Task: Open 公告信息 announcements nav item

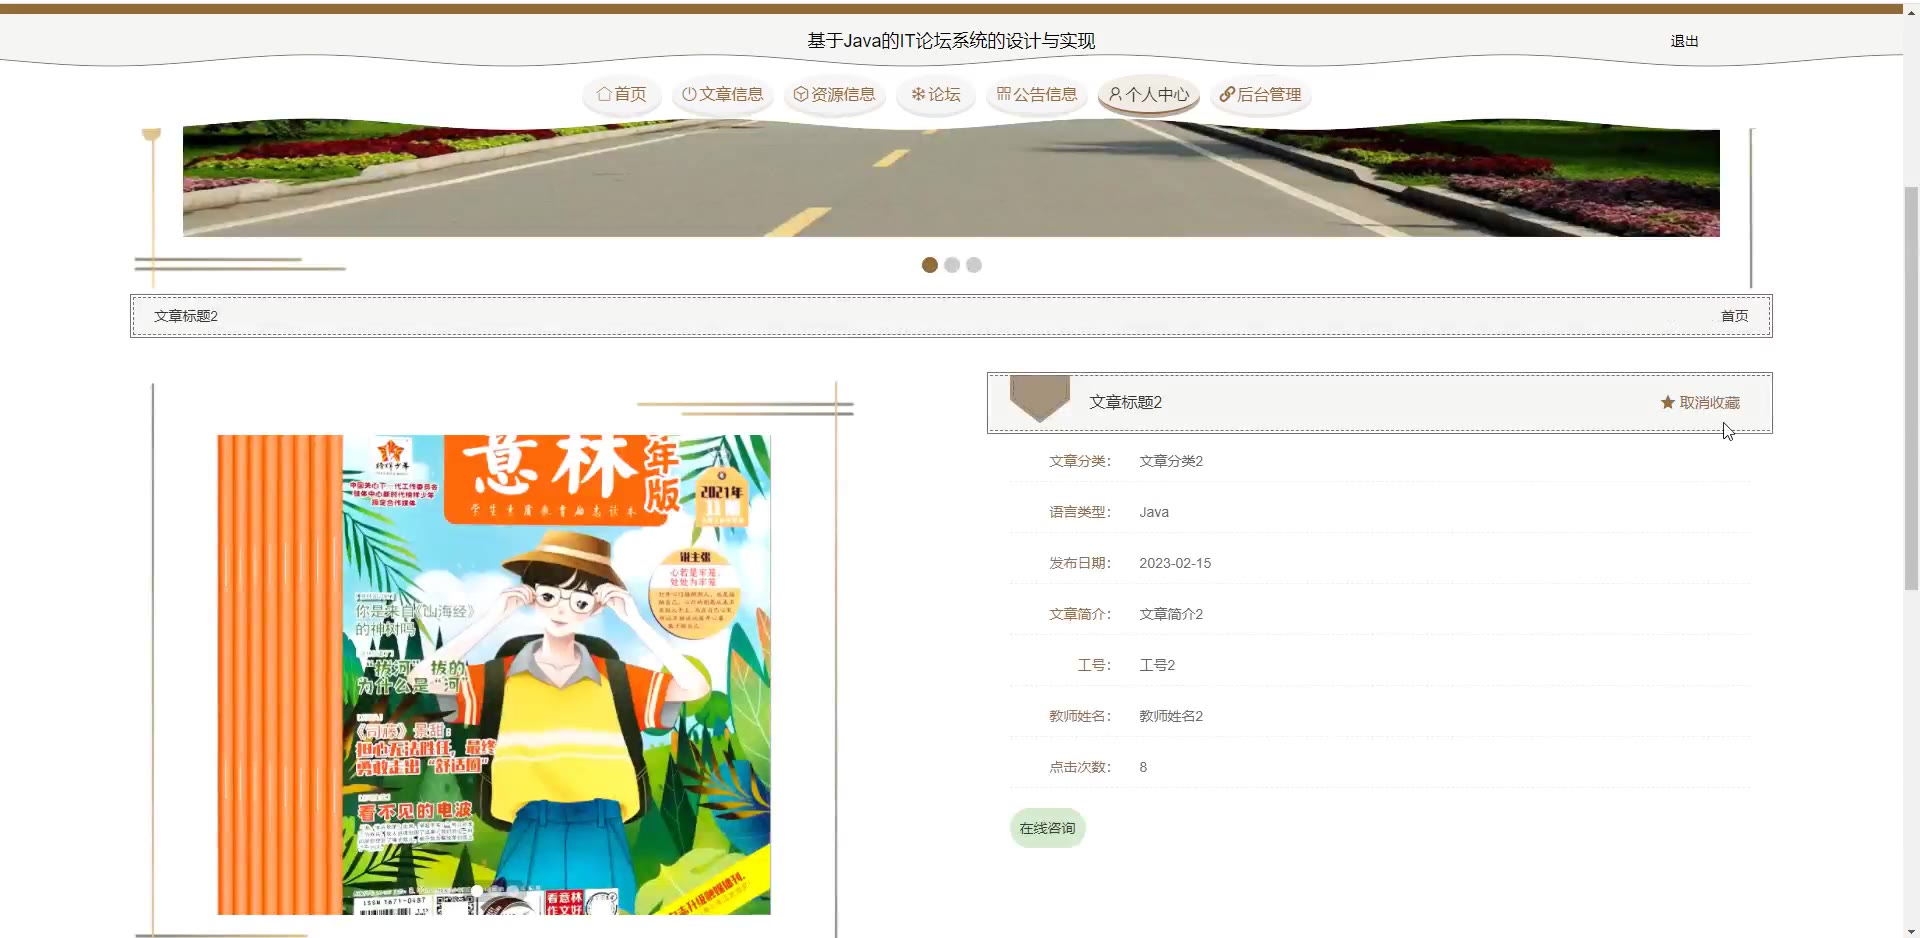Action: click(x=1036, y=94)
